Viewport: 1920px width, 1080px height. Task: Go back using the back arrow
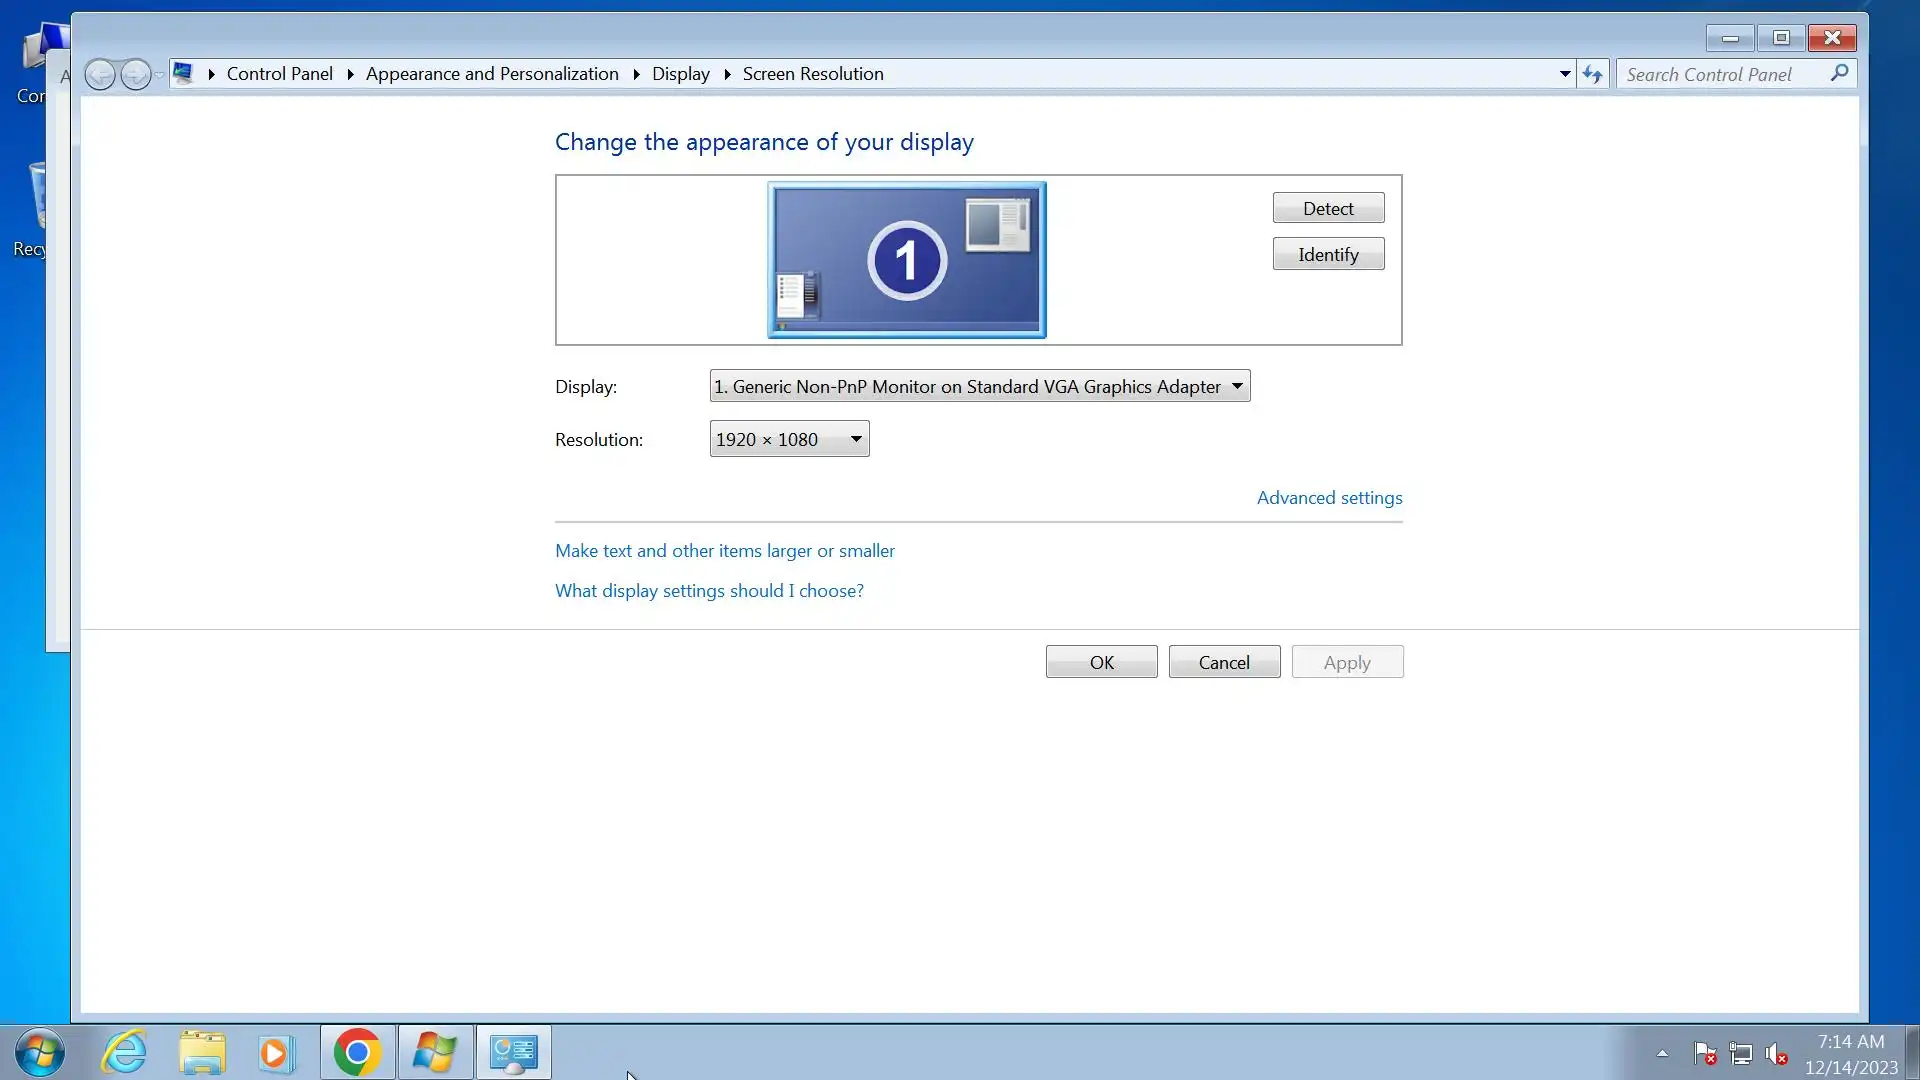point(100,74)
